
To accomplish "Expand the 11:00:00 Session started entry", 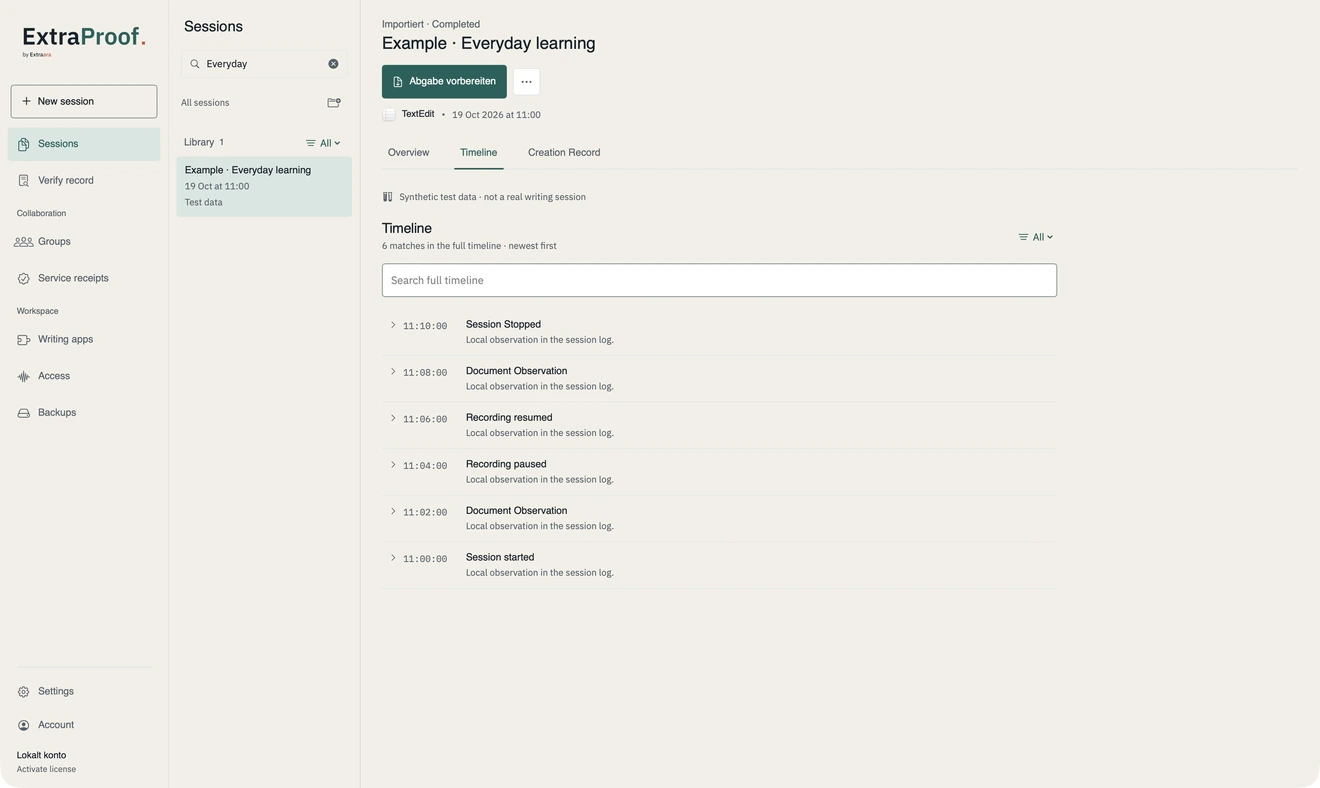I will [x=393, y=558].
